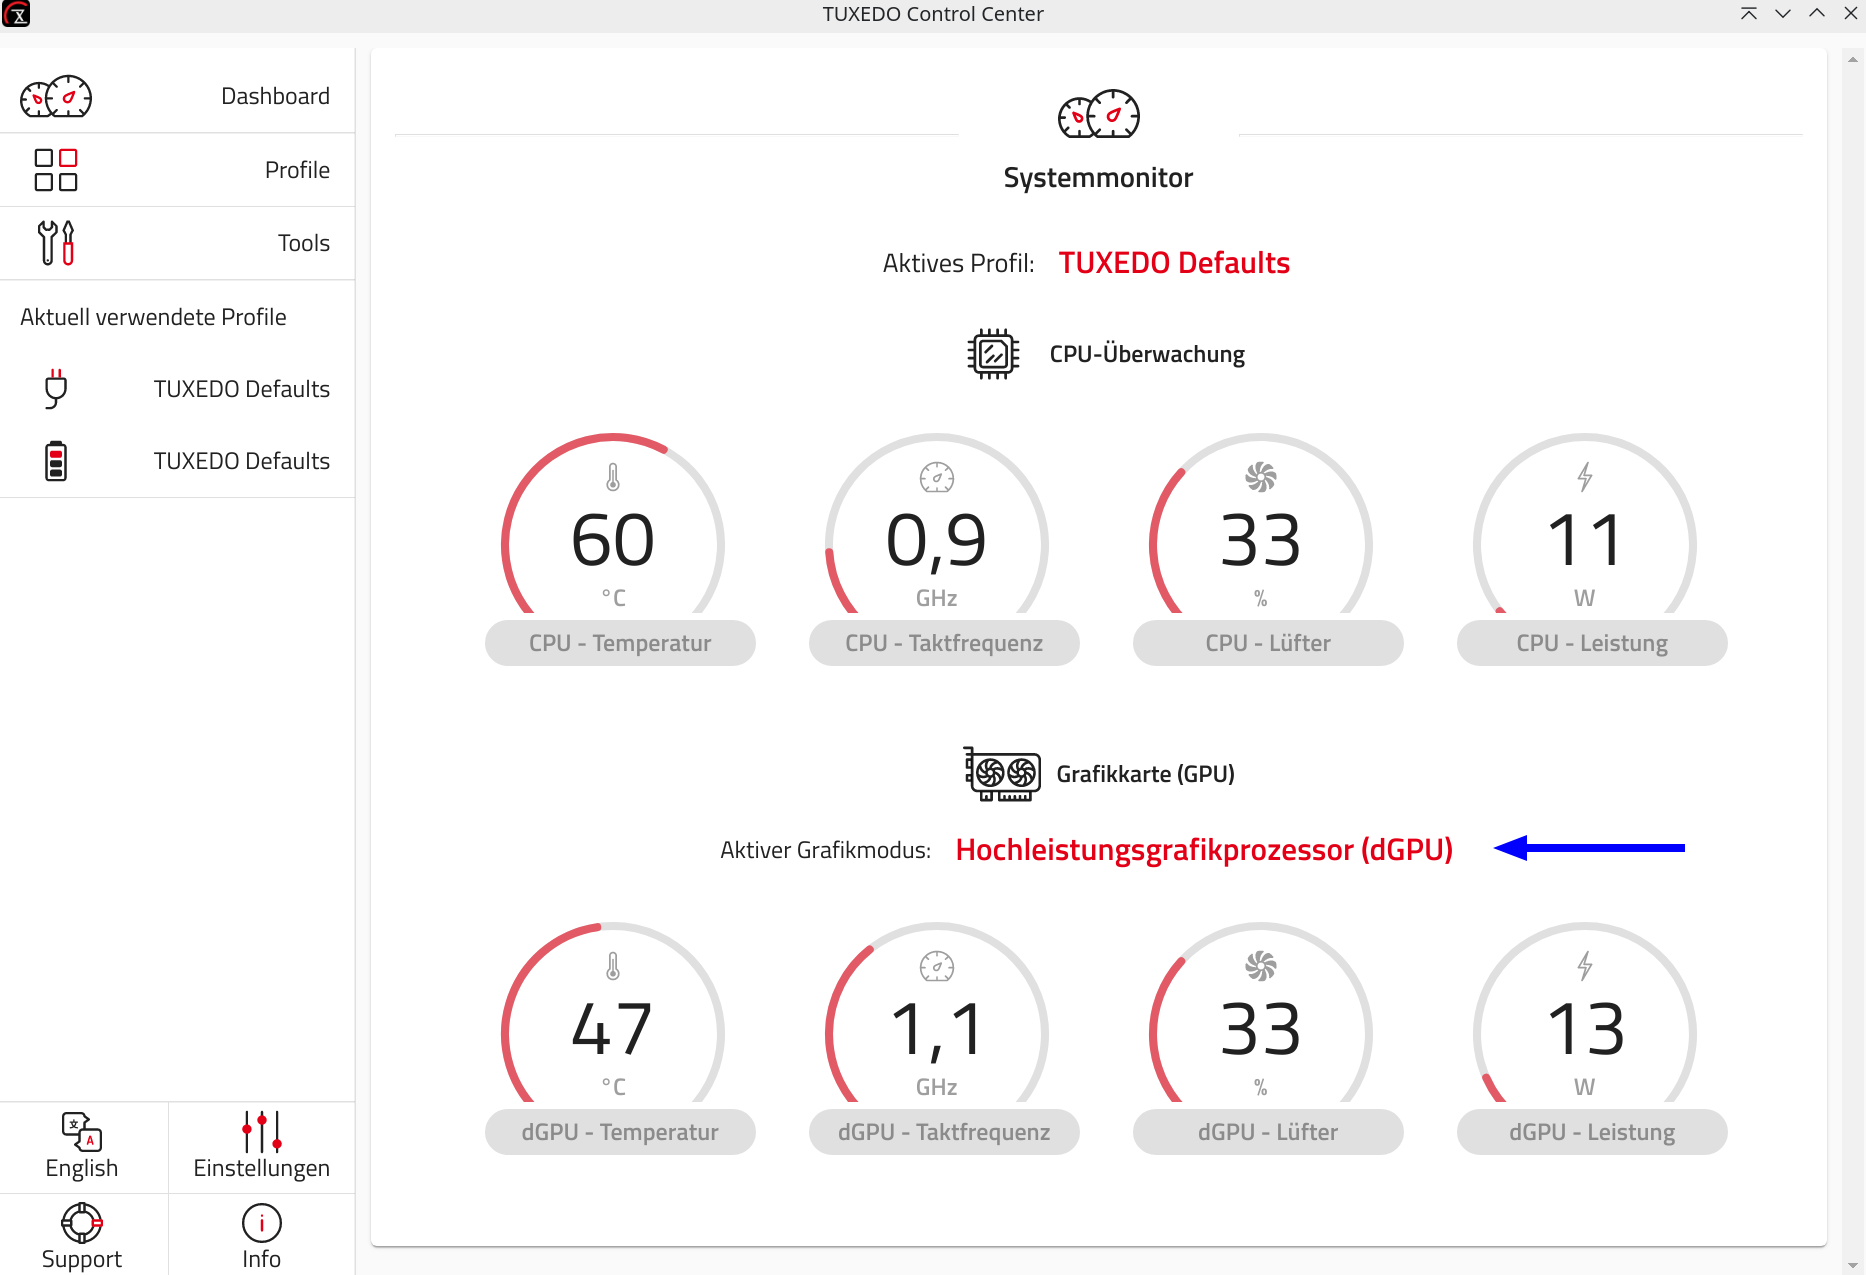Screen dimensions: 1866x1275
Task: Select the mains-power TUXEDO Defaults profile text
Action: click(241, 389)
